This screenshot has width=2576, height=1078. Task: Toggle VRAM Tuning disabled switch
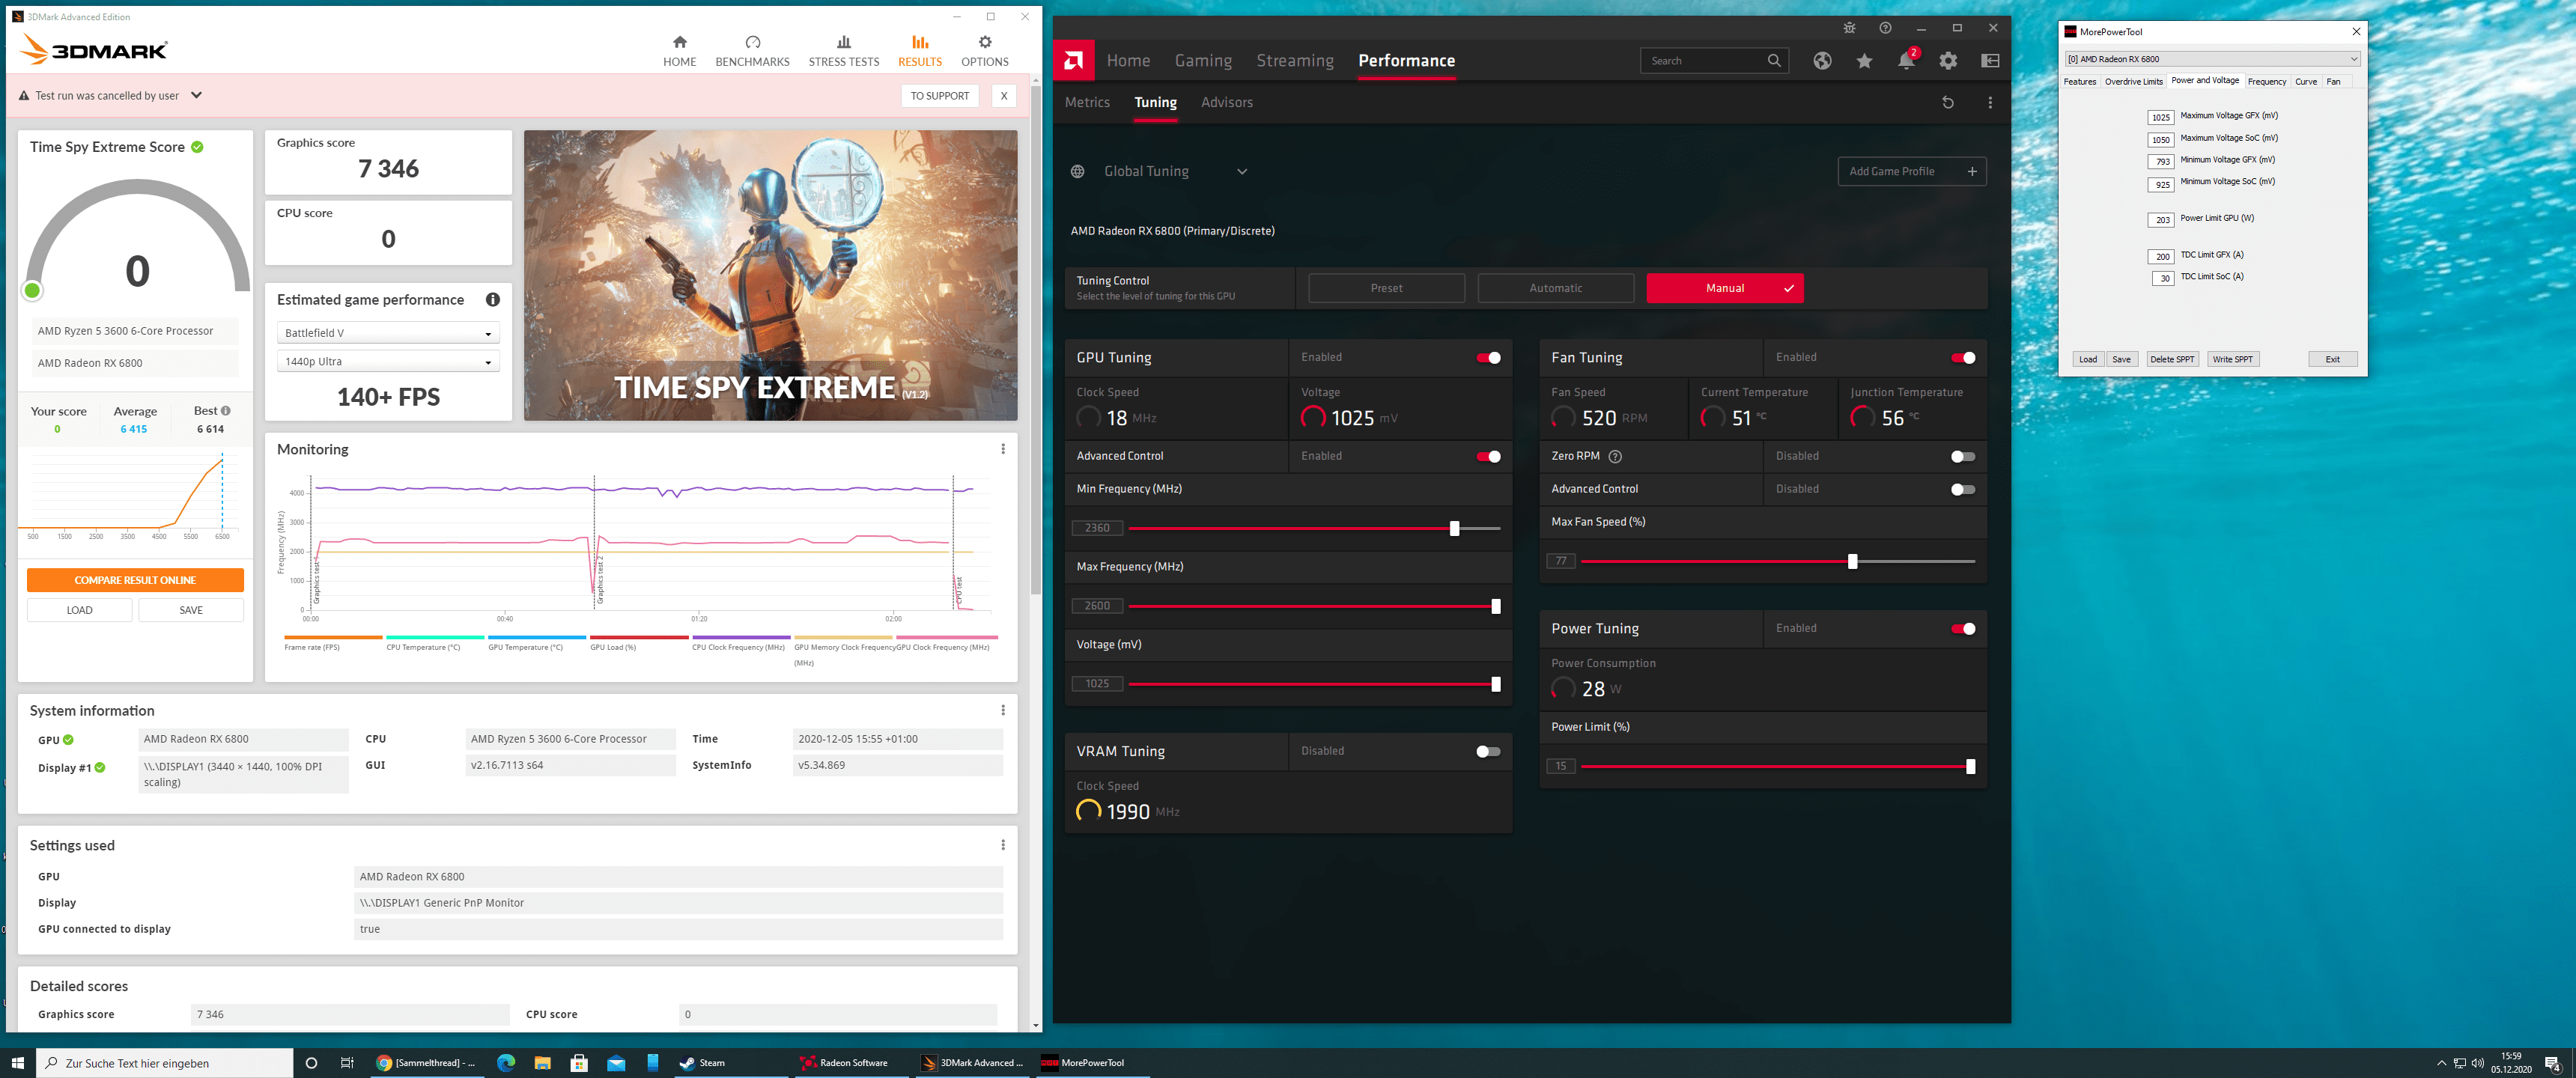pos(1486,751)
